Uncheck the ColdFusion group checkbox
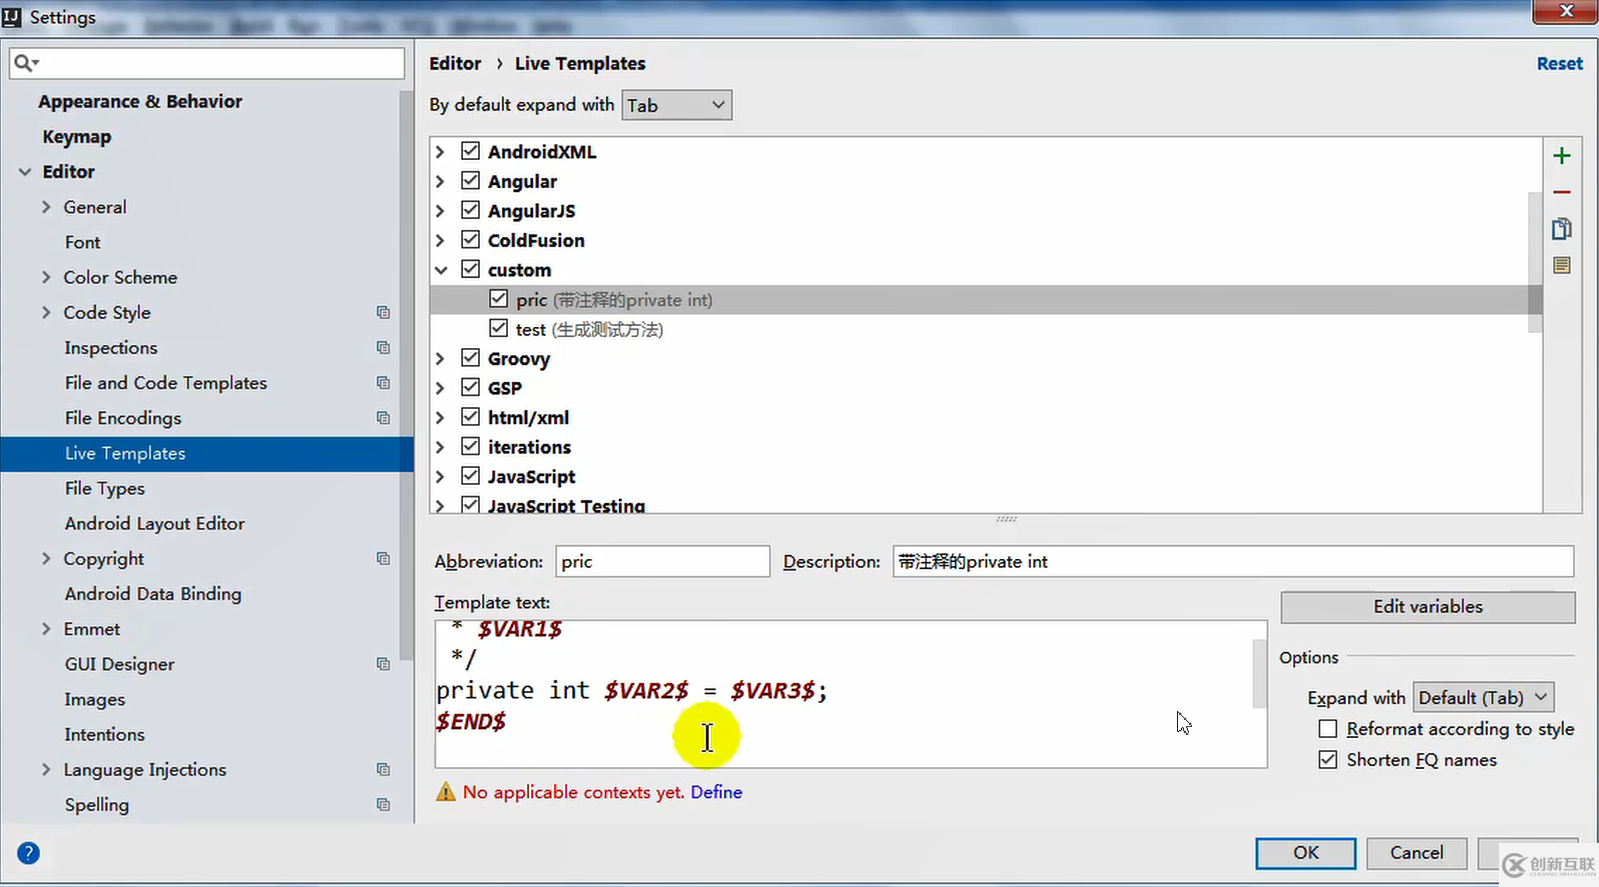This screenshot has height=887, width=1599. point(470,240)
